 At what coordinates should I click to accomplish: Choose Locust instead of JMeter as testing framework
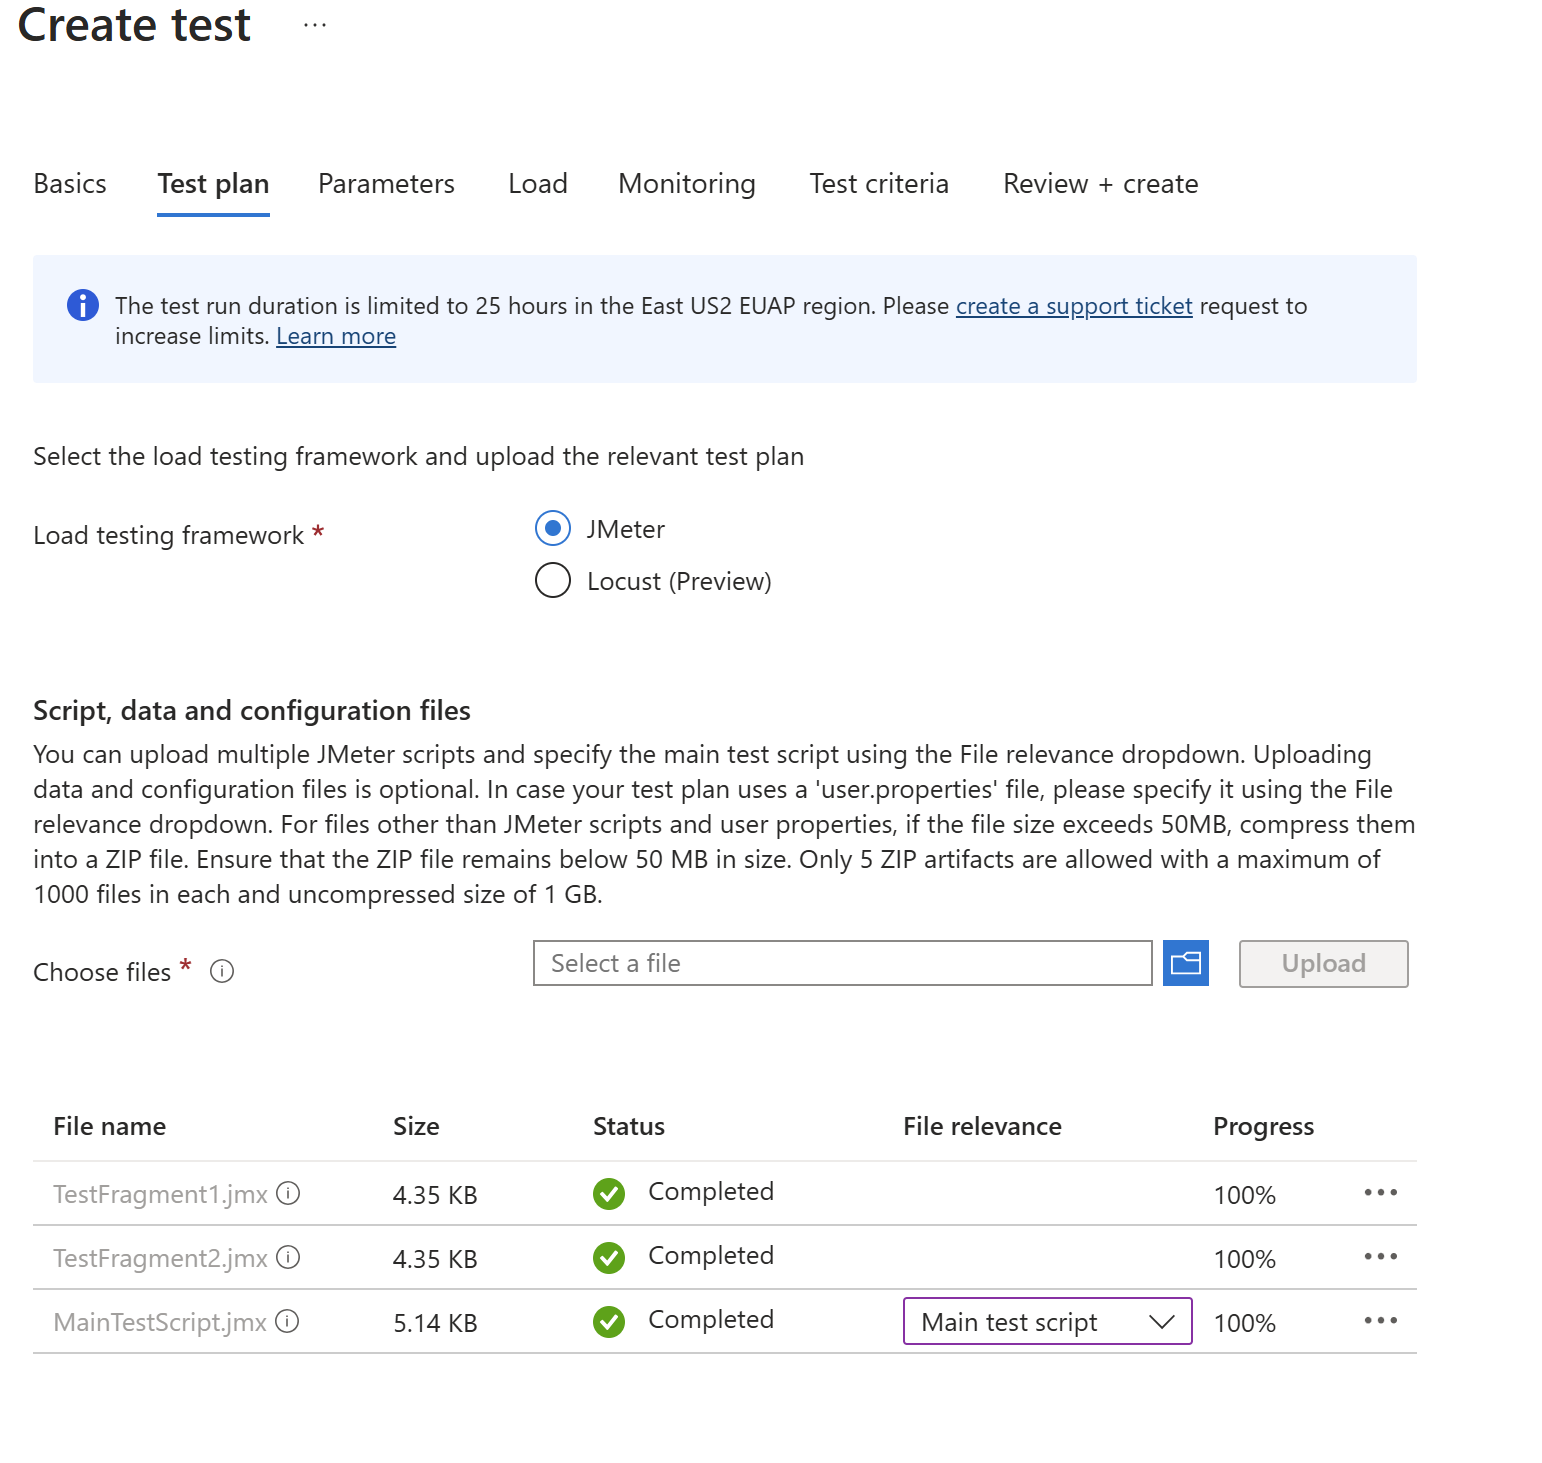click(553, 580)
